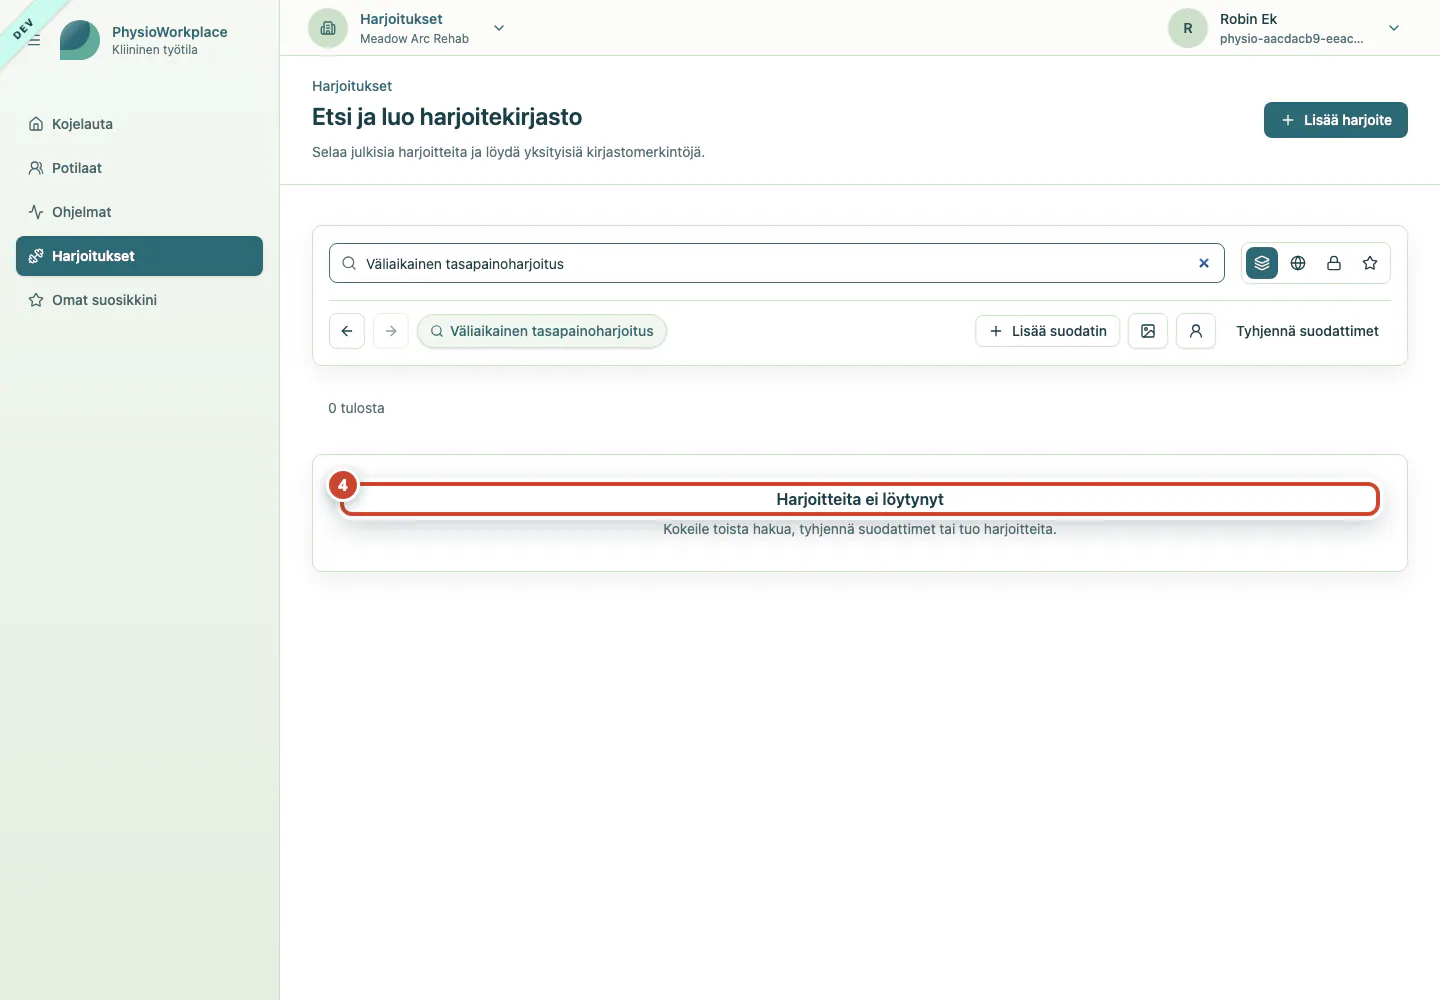Image resolution: width=1440 pixels, height=1000 pixels.
Task: Expand the Harjoitukset workspace dropdown chevron
Action: tap(499, 28)
